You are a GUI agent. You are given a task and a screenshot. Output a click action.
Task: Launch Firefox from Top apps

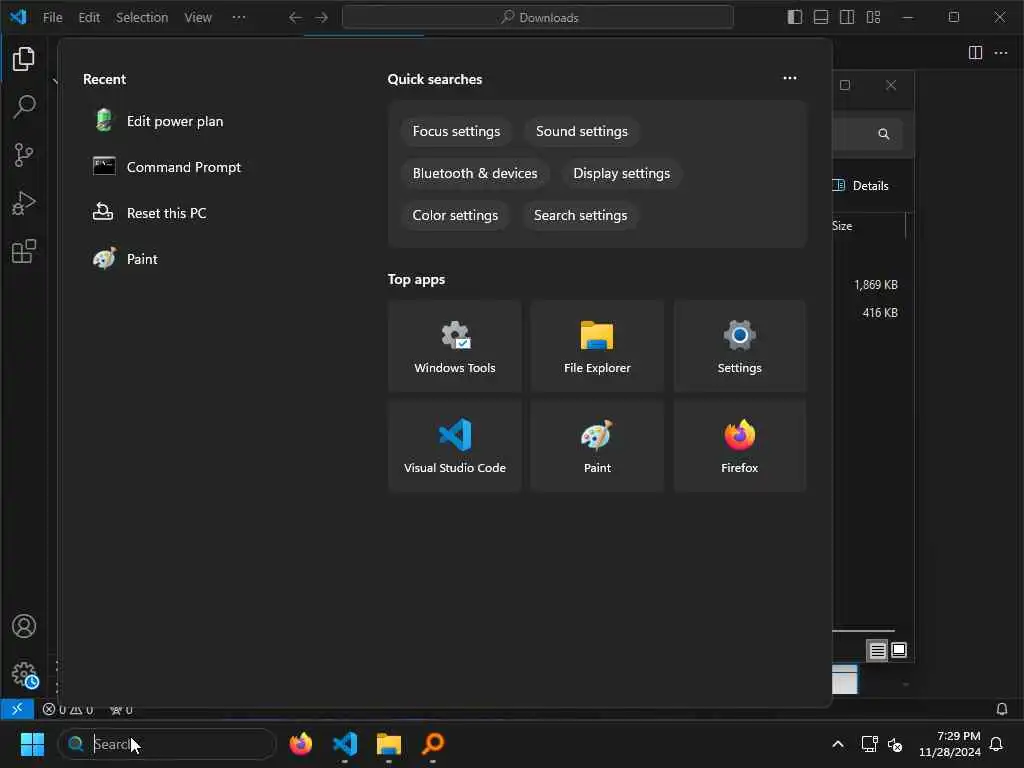(739, 446)
